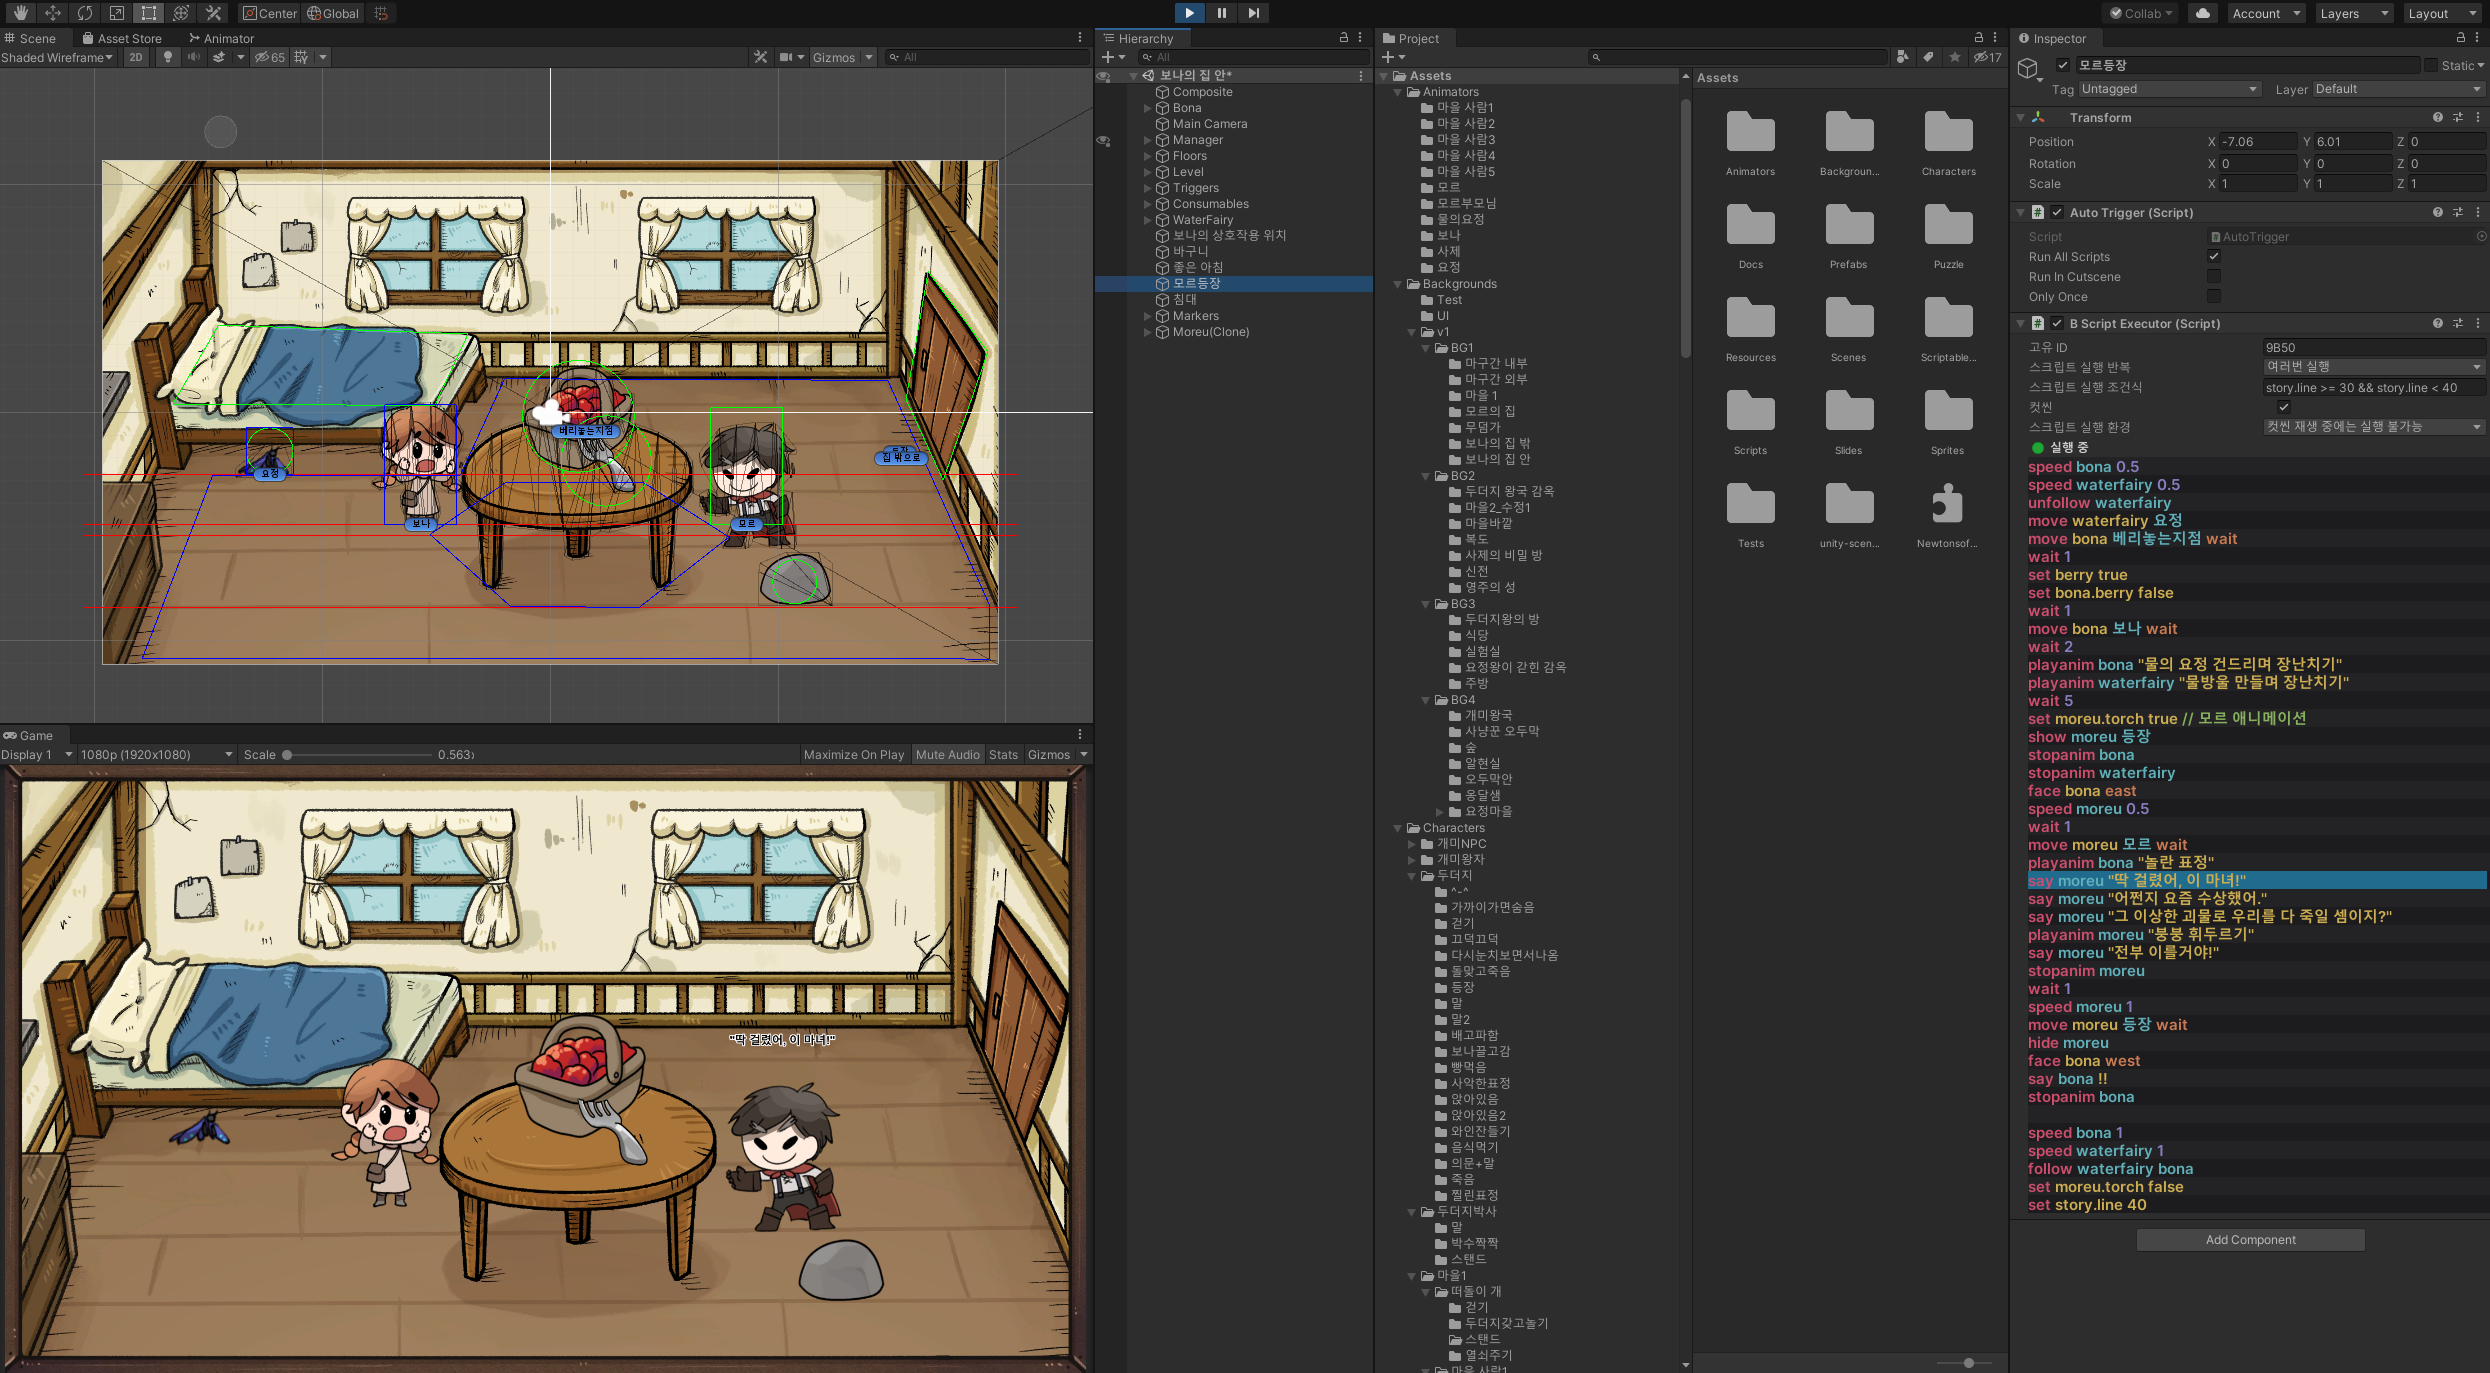Click Maximize On Play button
The image size is (2490, 1373).
853,755
